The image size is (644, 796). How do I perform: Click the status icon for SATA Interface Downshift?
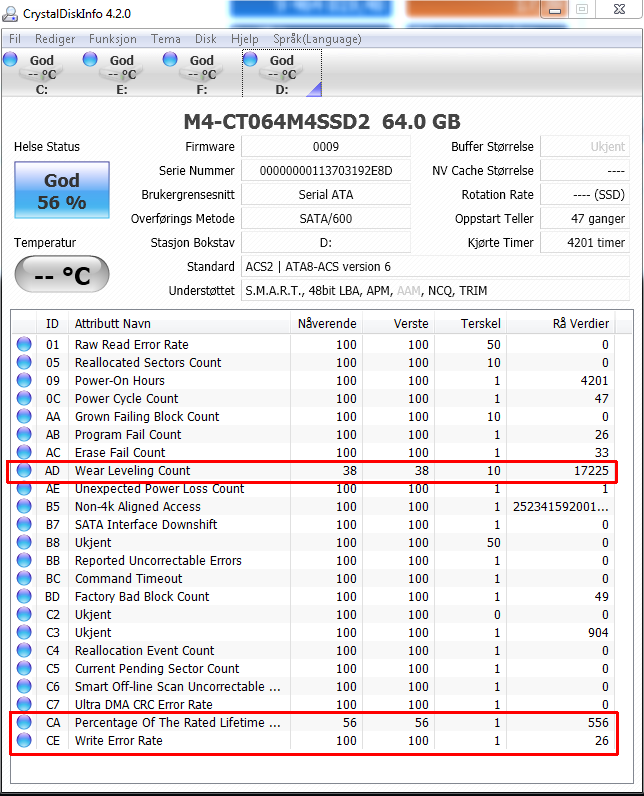(24, 524)
